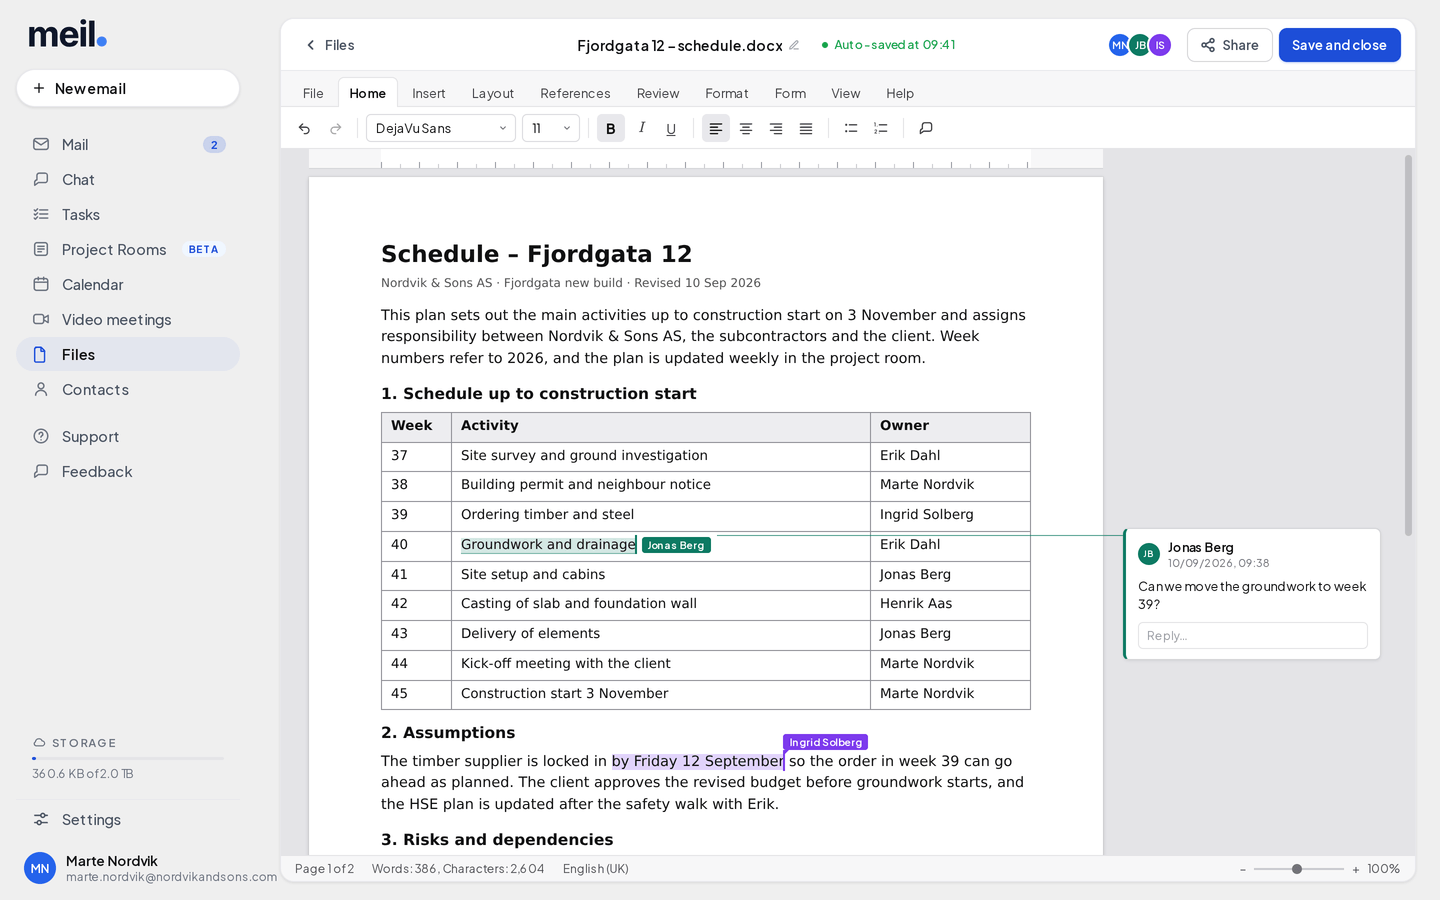The height and width of the screenshot is (900, 1440).
Task: Open Chat in the sidebar
Action: tap(128, 179)
